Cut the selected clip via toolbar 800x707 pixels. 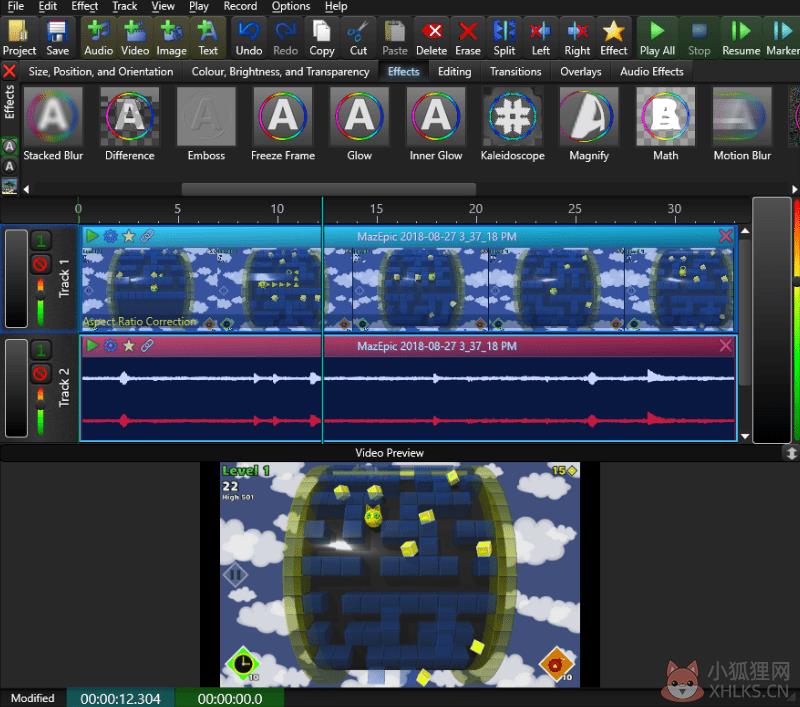[x=358, y=38]
